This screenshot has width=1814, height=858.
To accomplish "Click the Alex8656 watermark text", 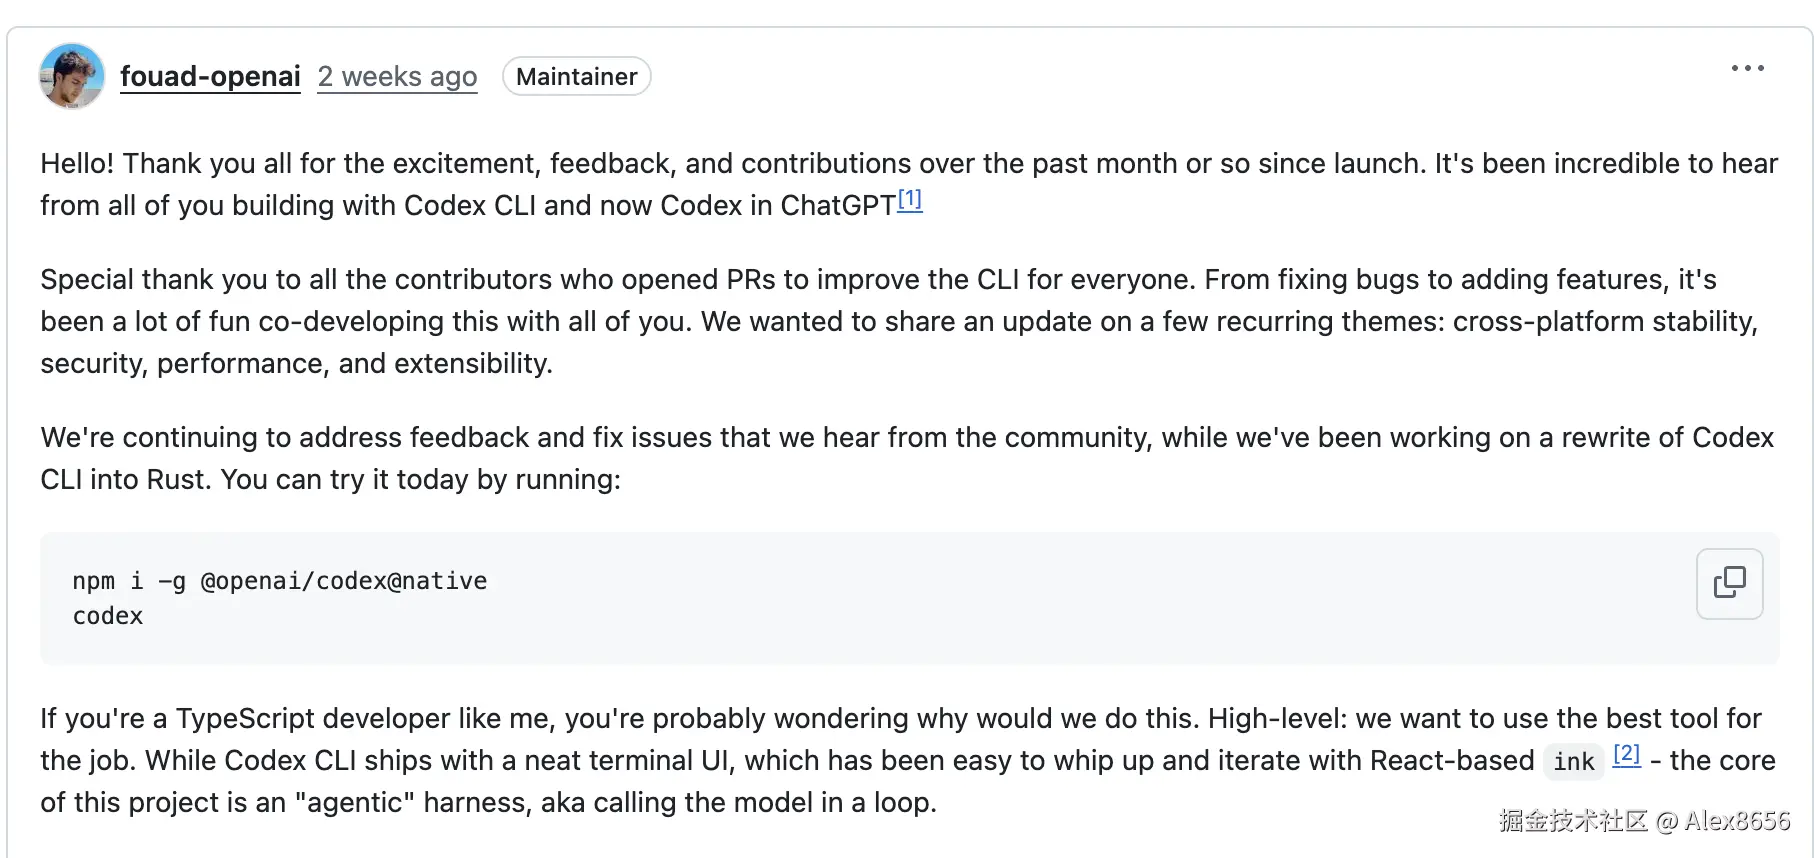I will (1736, 821).
